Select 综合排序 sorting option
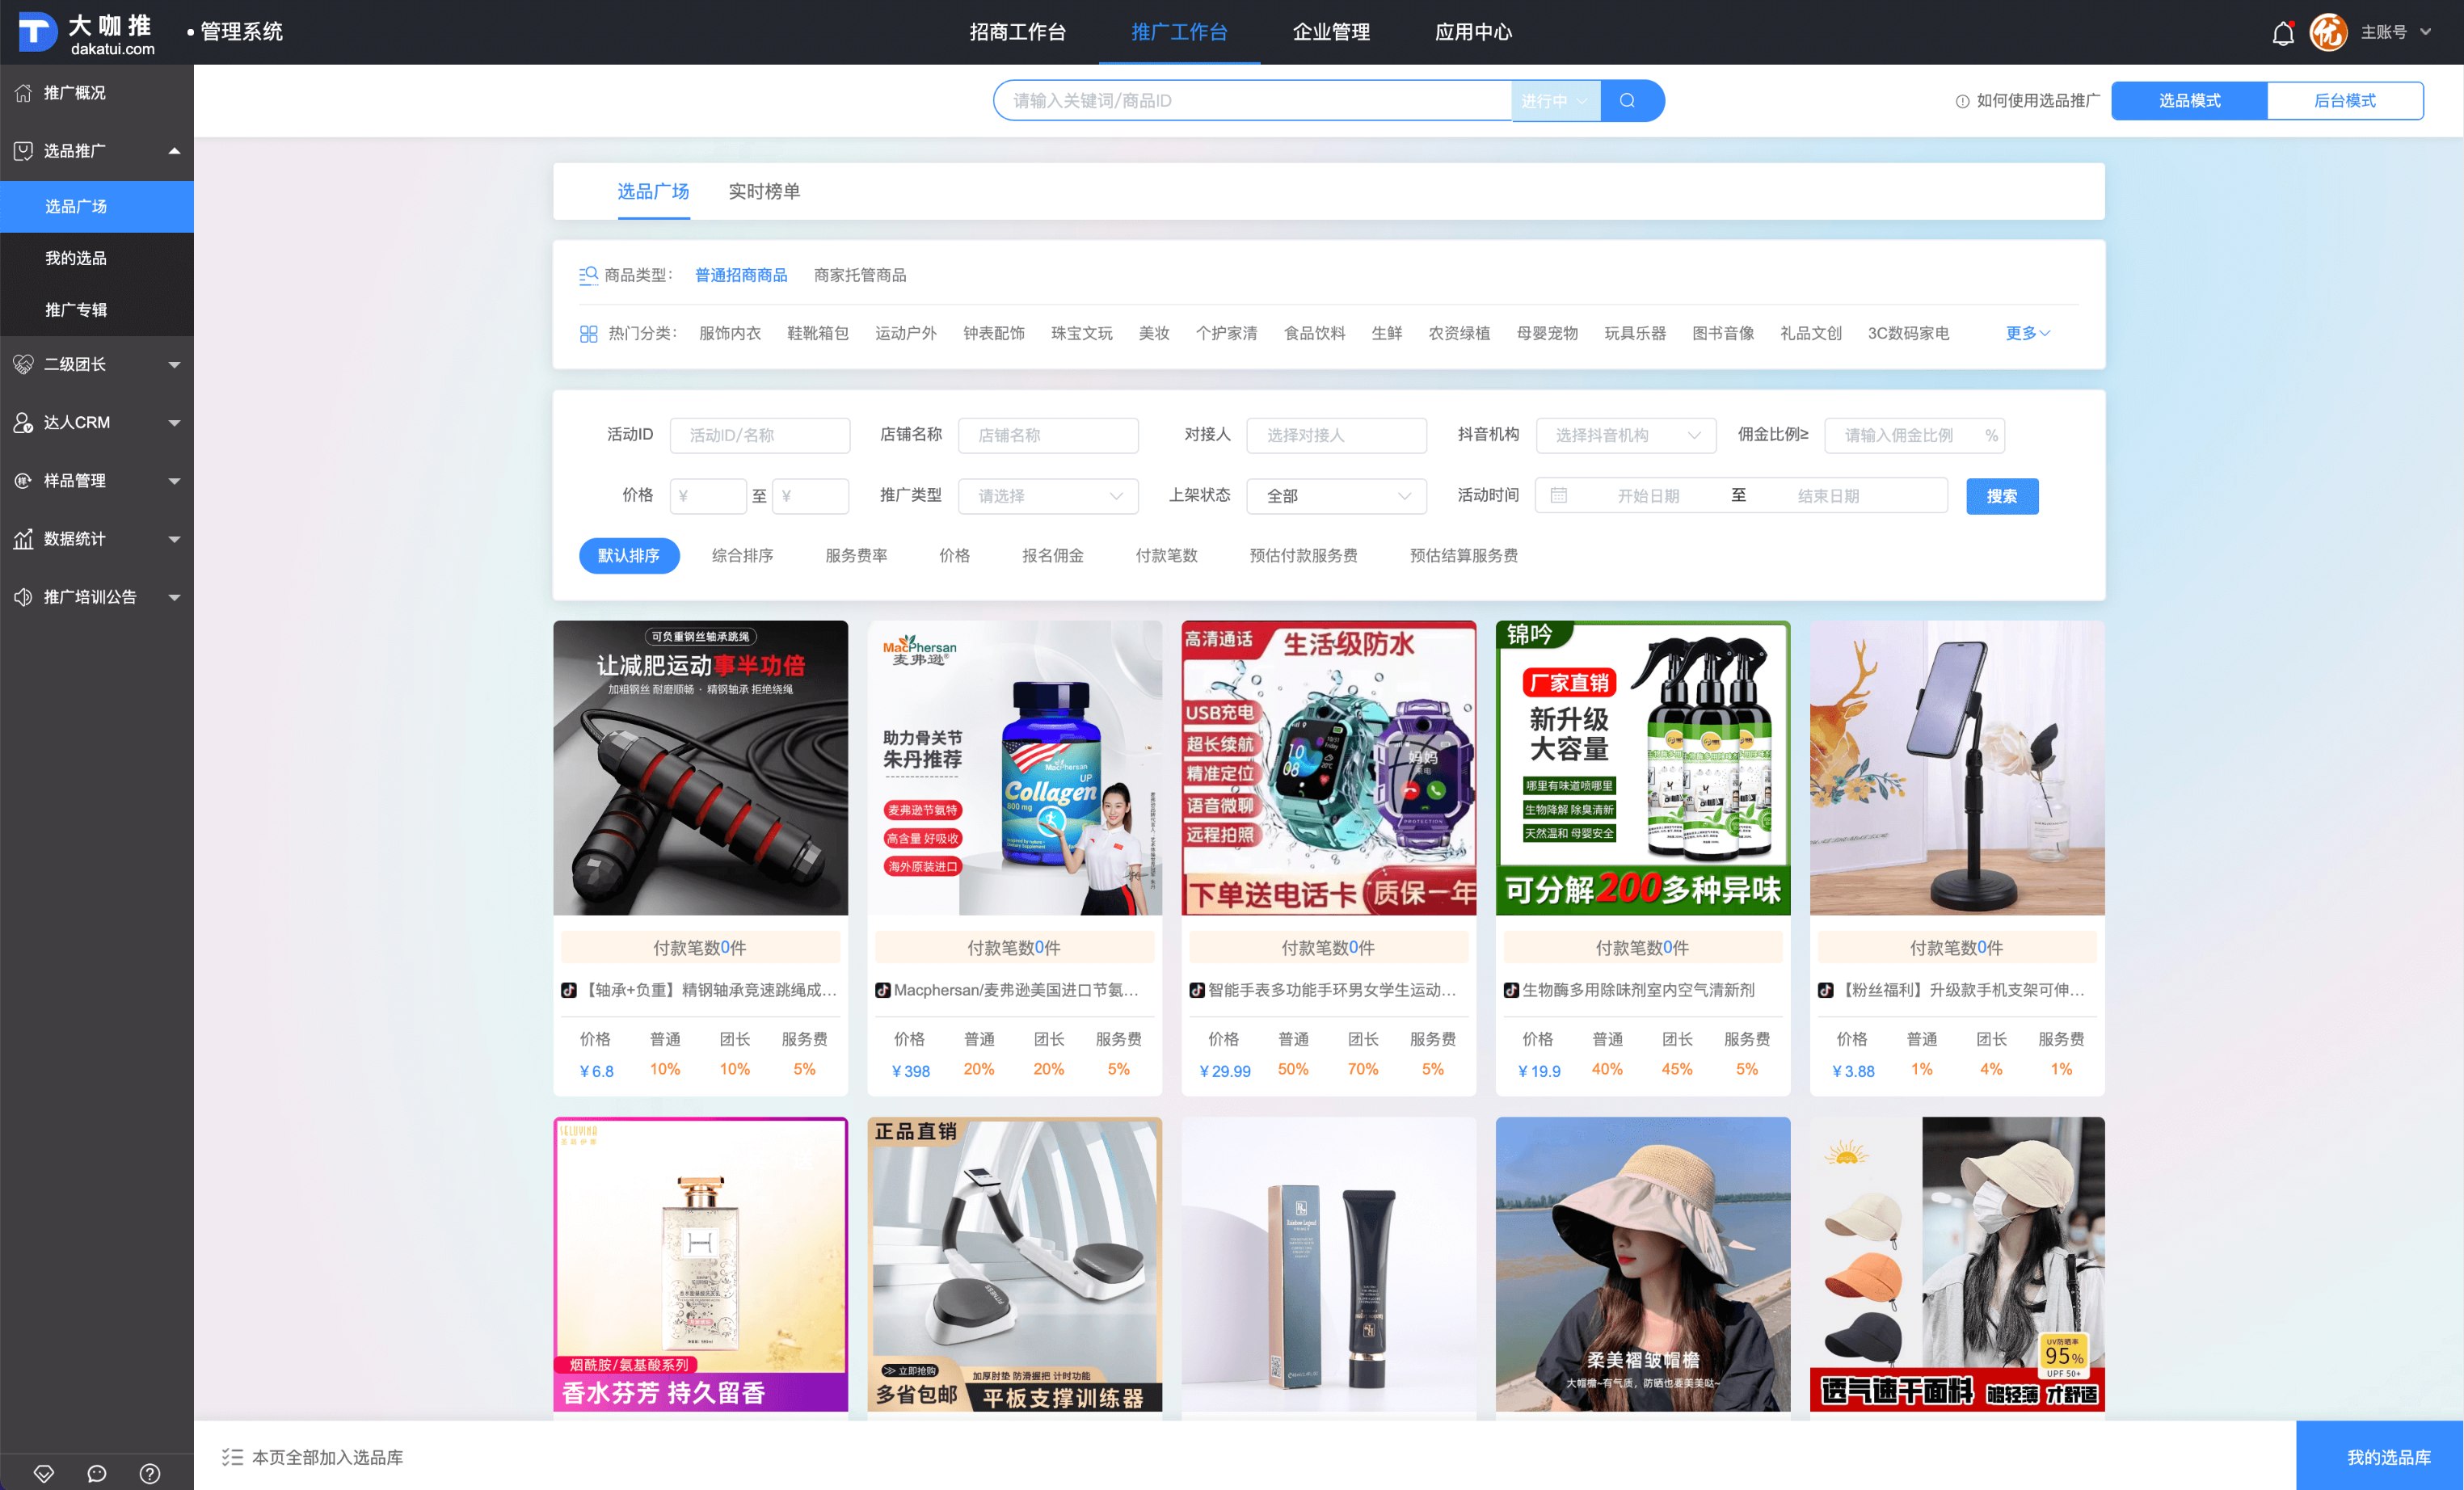This screenshot has height=1490, width=2464. click(742, 555)
